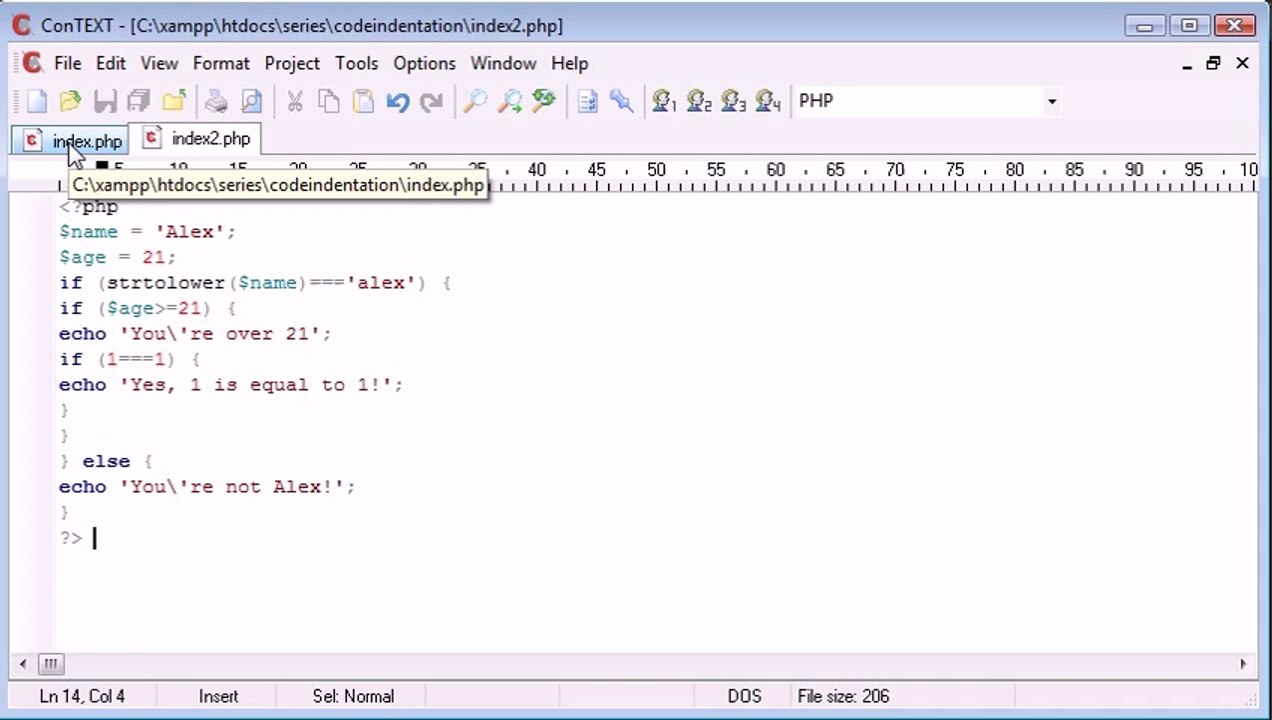This screenshot has width=1272, height=720.
Task: Toggle word wrap toolbar icon
Action: (588, 101)
